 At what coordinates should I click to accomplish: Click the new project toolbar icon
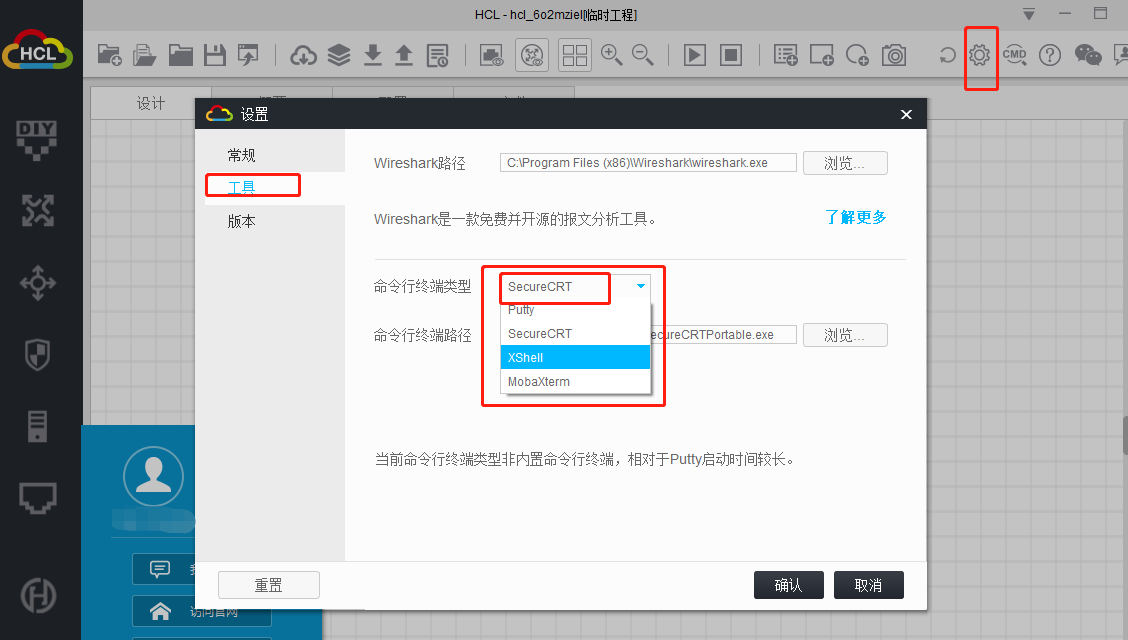[109, 55]
